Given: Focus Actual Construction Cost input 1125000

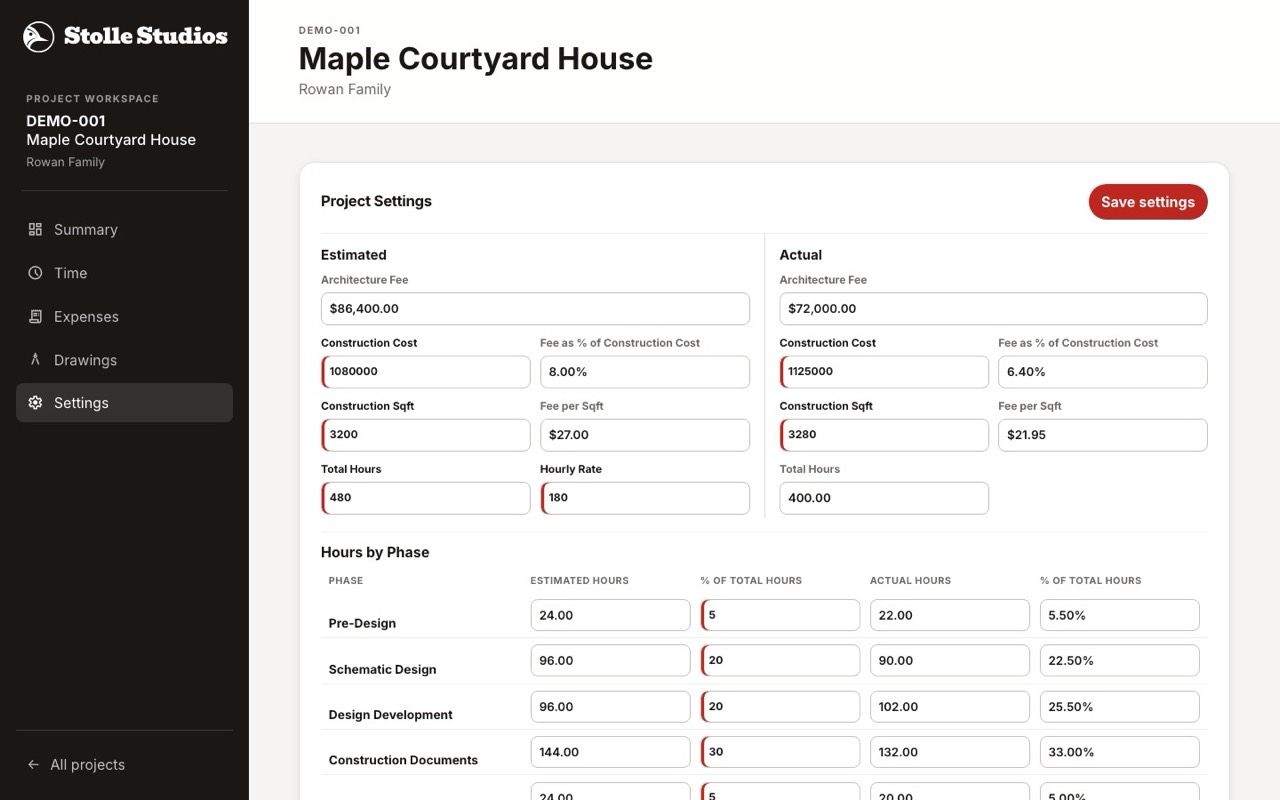Looking at the screenshot, I should [x=884, y=372].
